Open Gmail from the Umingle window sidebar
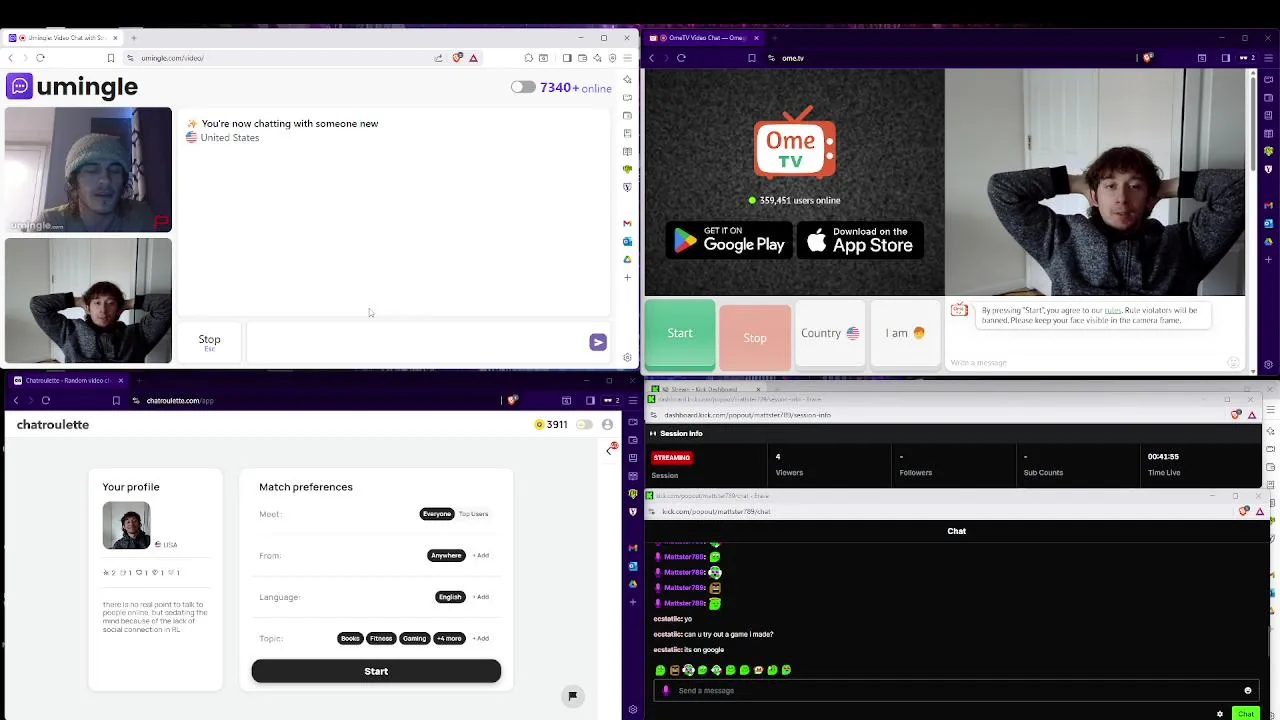The image size is (1280, 720). 627,223
